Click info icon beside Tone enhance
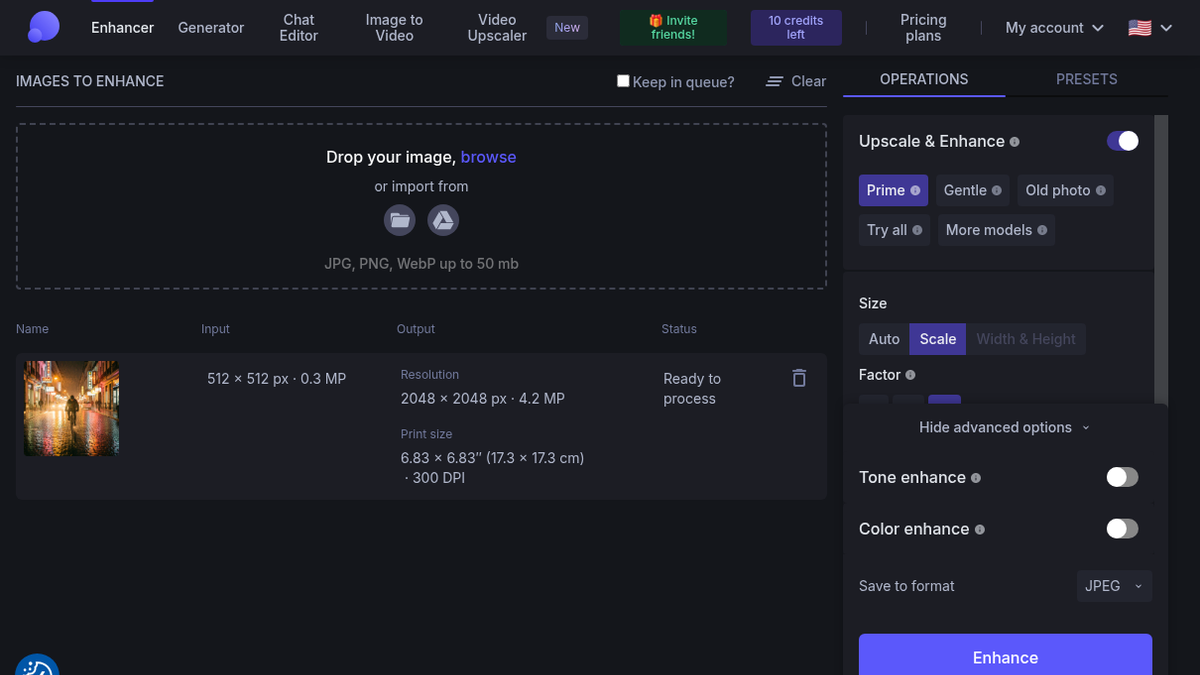Image resolution: width=1200 pixels, height=675 pixels. pos(976,478)
